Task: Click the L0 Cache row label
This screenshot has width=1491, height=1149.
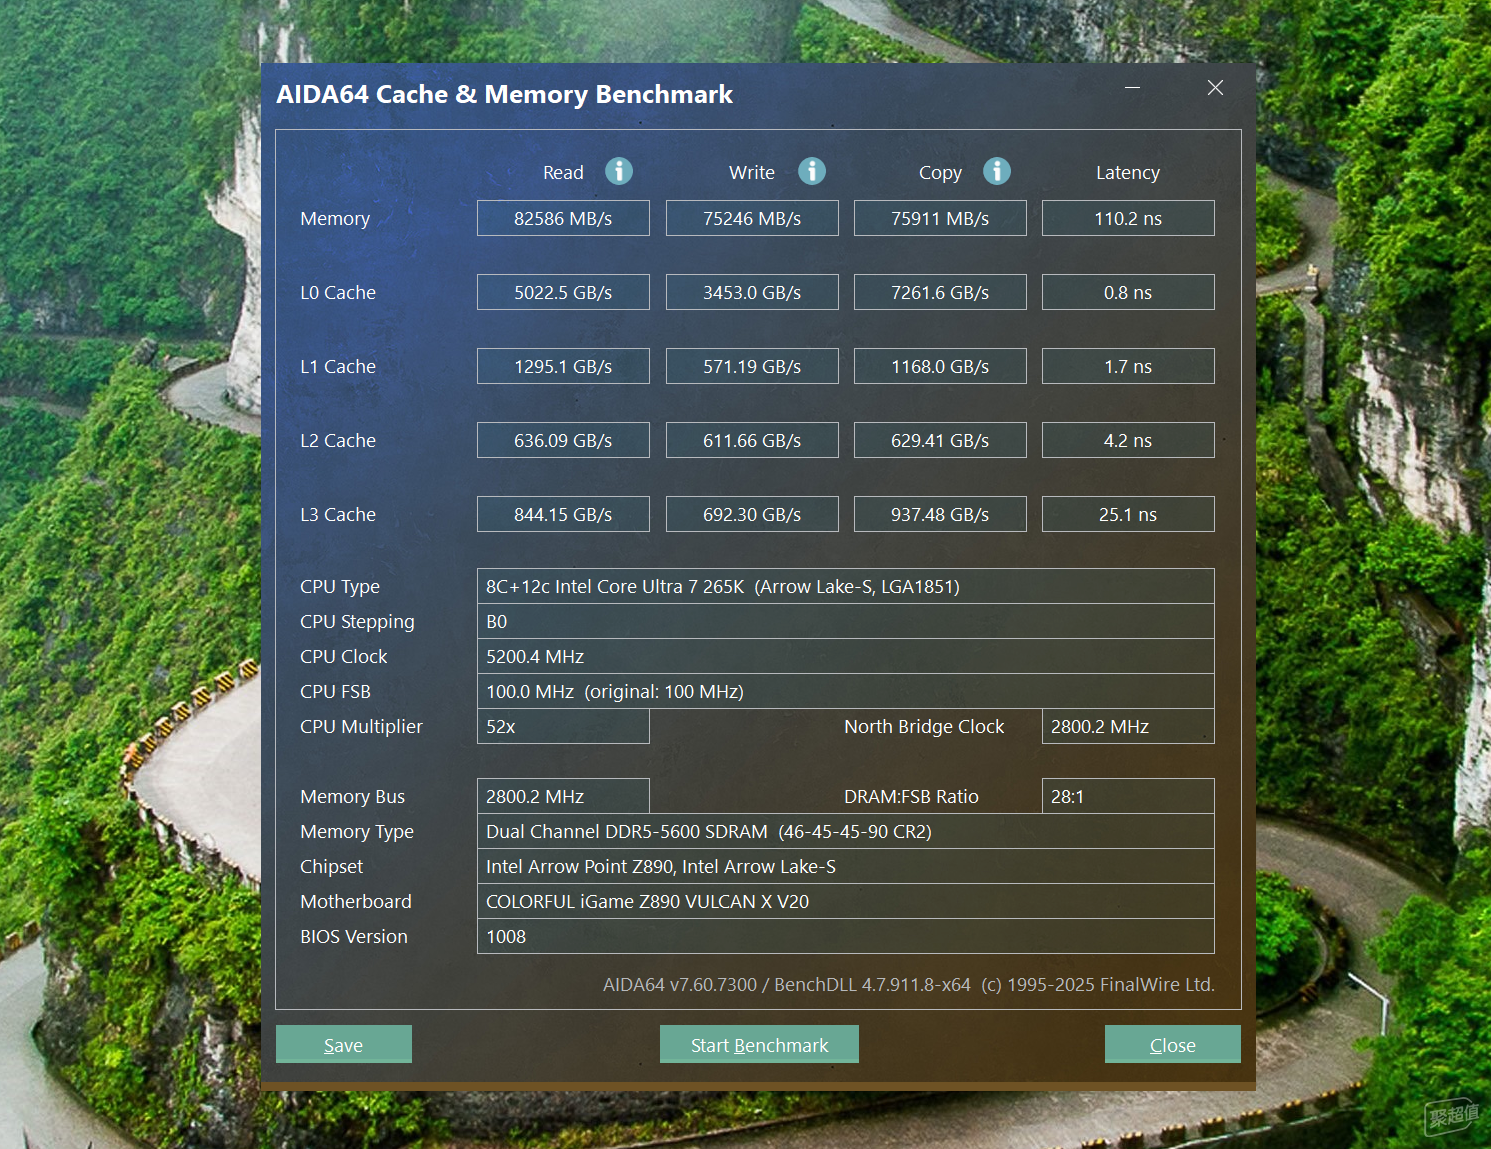Action: (338, 292)
